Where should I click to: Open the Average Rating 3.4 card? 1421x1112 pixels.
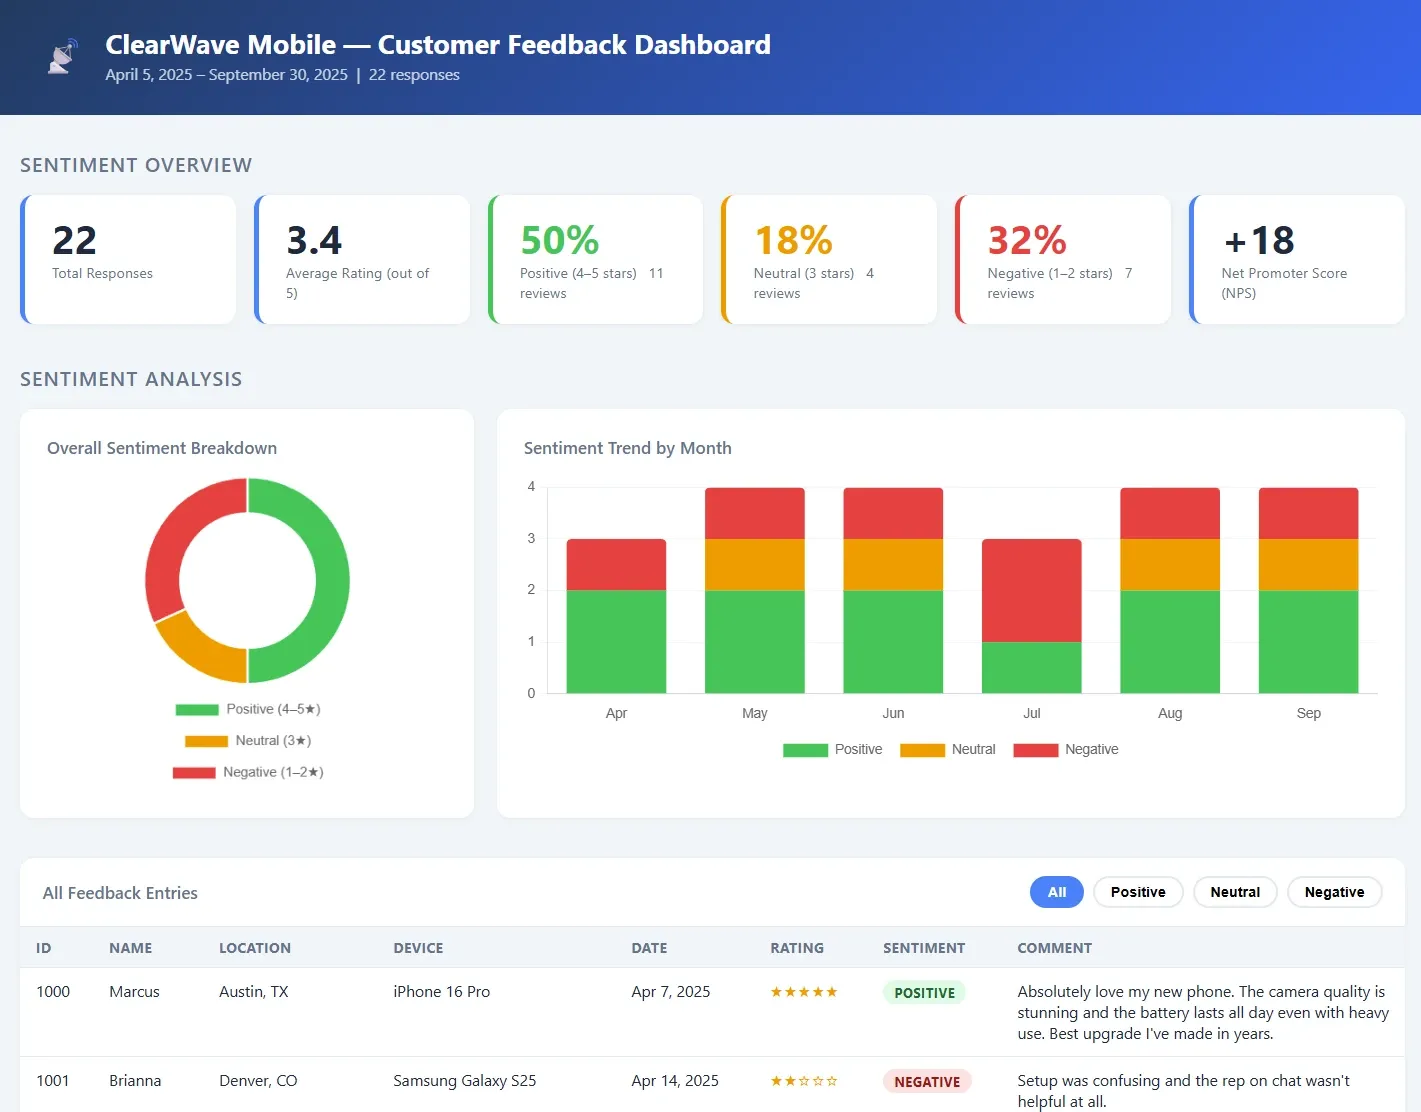362,259
